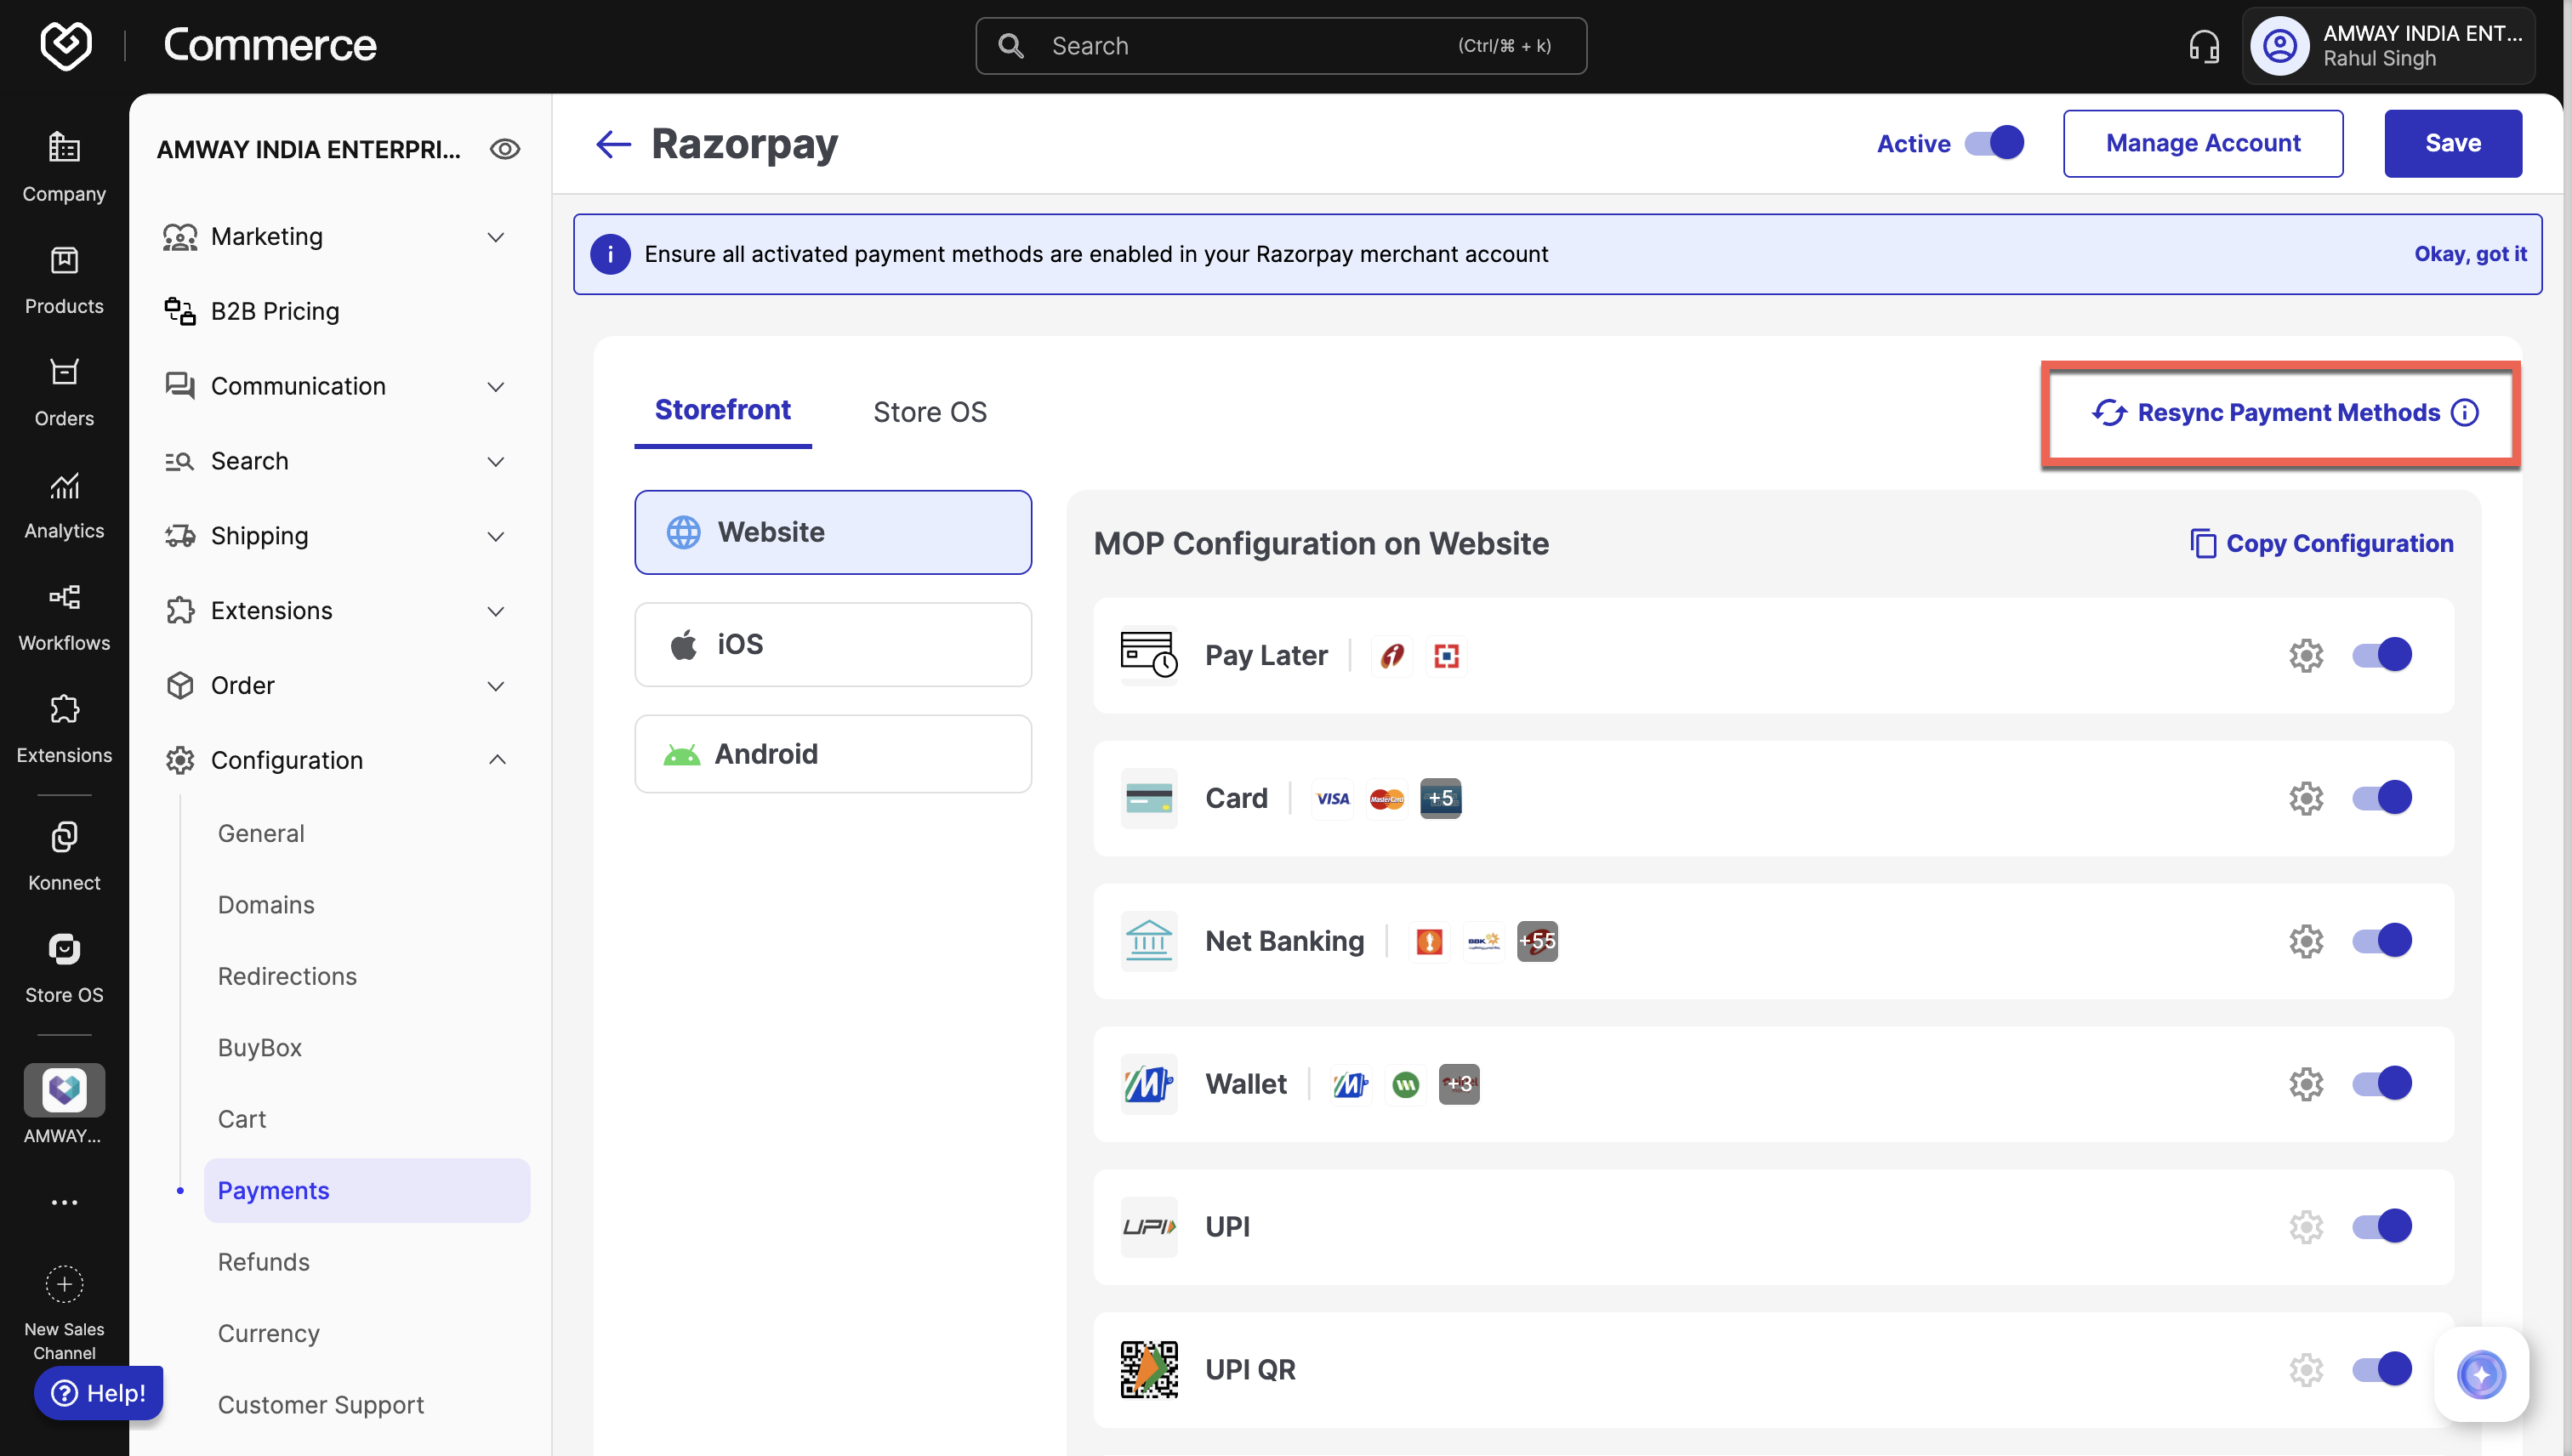Click the headset support icon

(2203, 45)
